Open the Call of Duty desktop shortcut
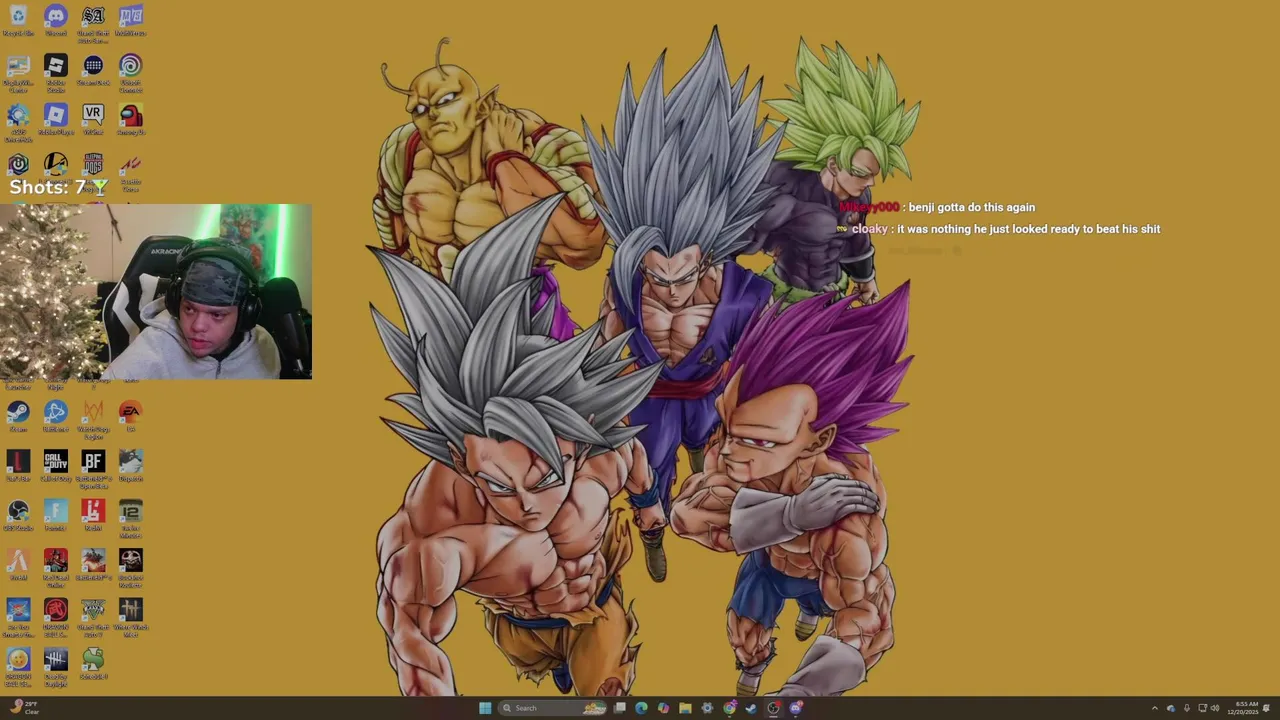 click(x=56, y=466)
